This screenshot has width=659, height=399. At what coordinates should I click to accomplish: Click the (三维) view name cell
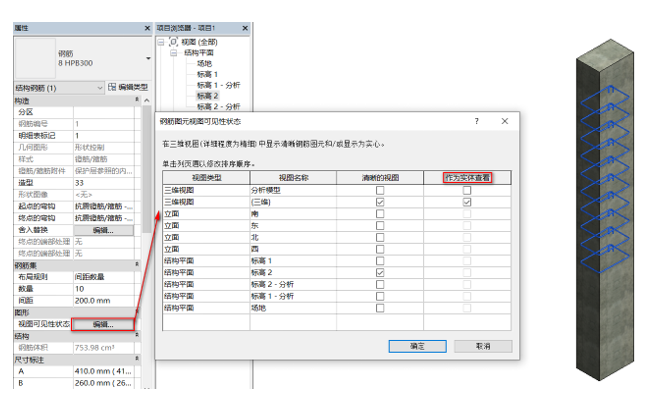293,202
